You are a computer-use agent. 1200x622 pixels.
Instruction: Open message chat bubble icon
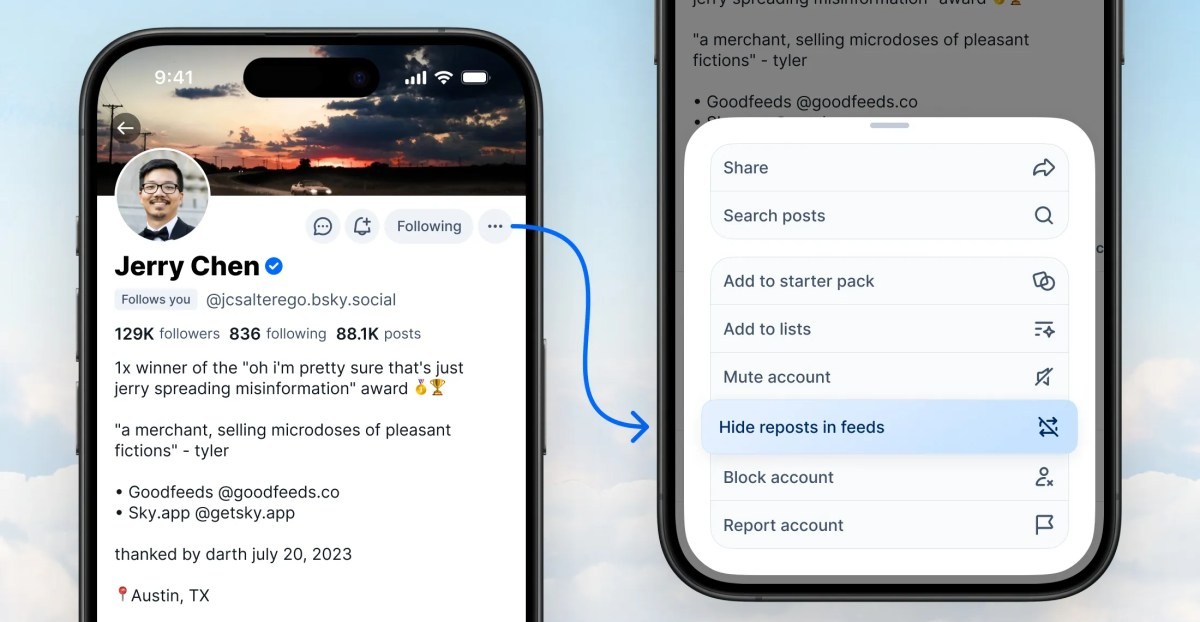point(323,226)
